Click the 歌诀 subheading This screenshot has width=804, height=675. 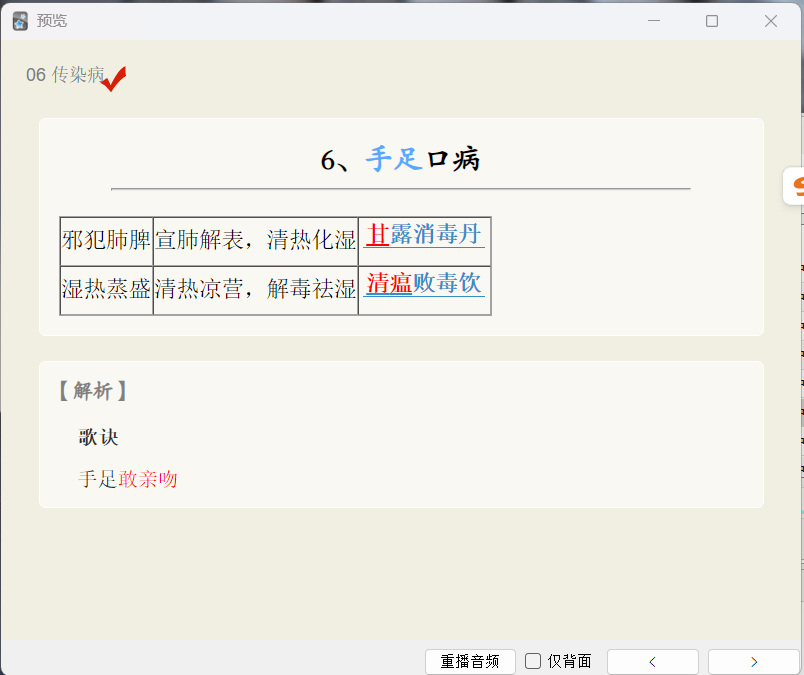(x=98, y=438)
